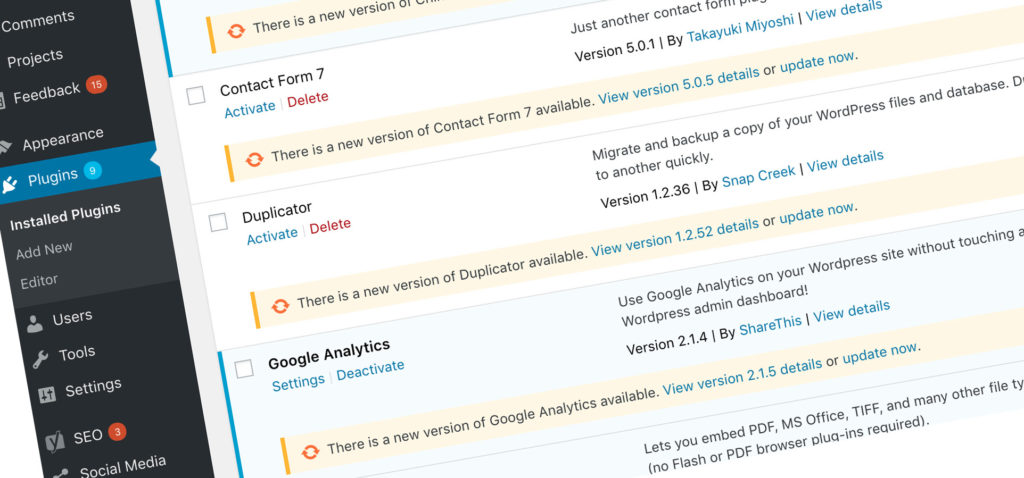Open the Feedback menu item
This screenshot has height=478, width=1024.
point(46,94)
